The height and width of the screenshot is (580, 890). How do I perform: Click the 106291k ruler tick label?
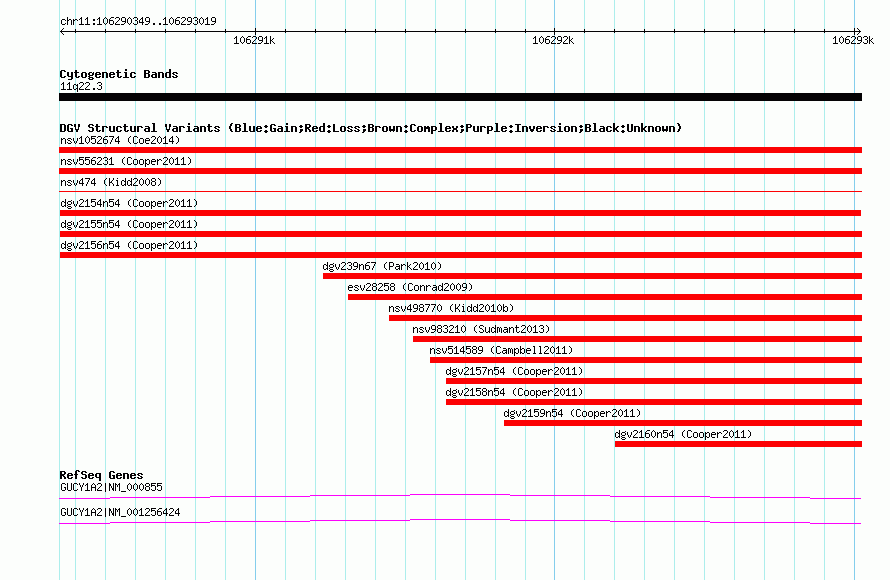[x=254, y=40]
